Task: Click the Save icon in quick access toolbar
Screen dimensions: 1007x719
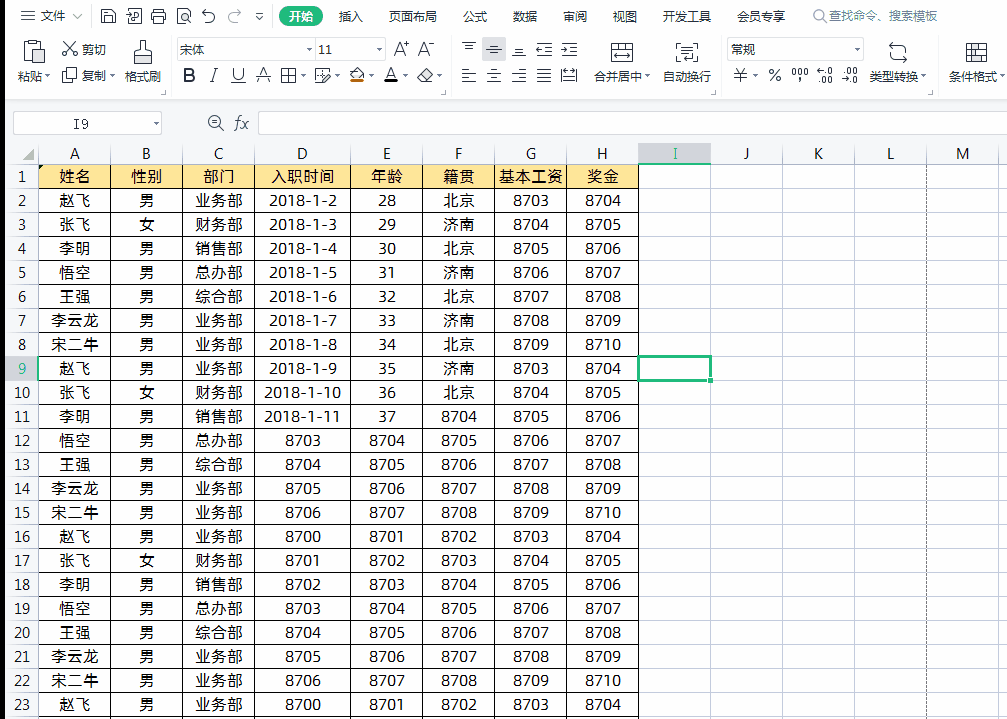Action: coord(109,16)
